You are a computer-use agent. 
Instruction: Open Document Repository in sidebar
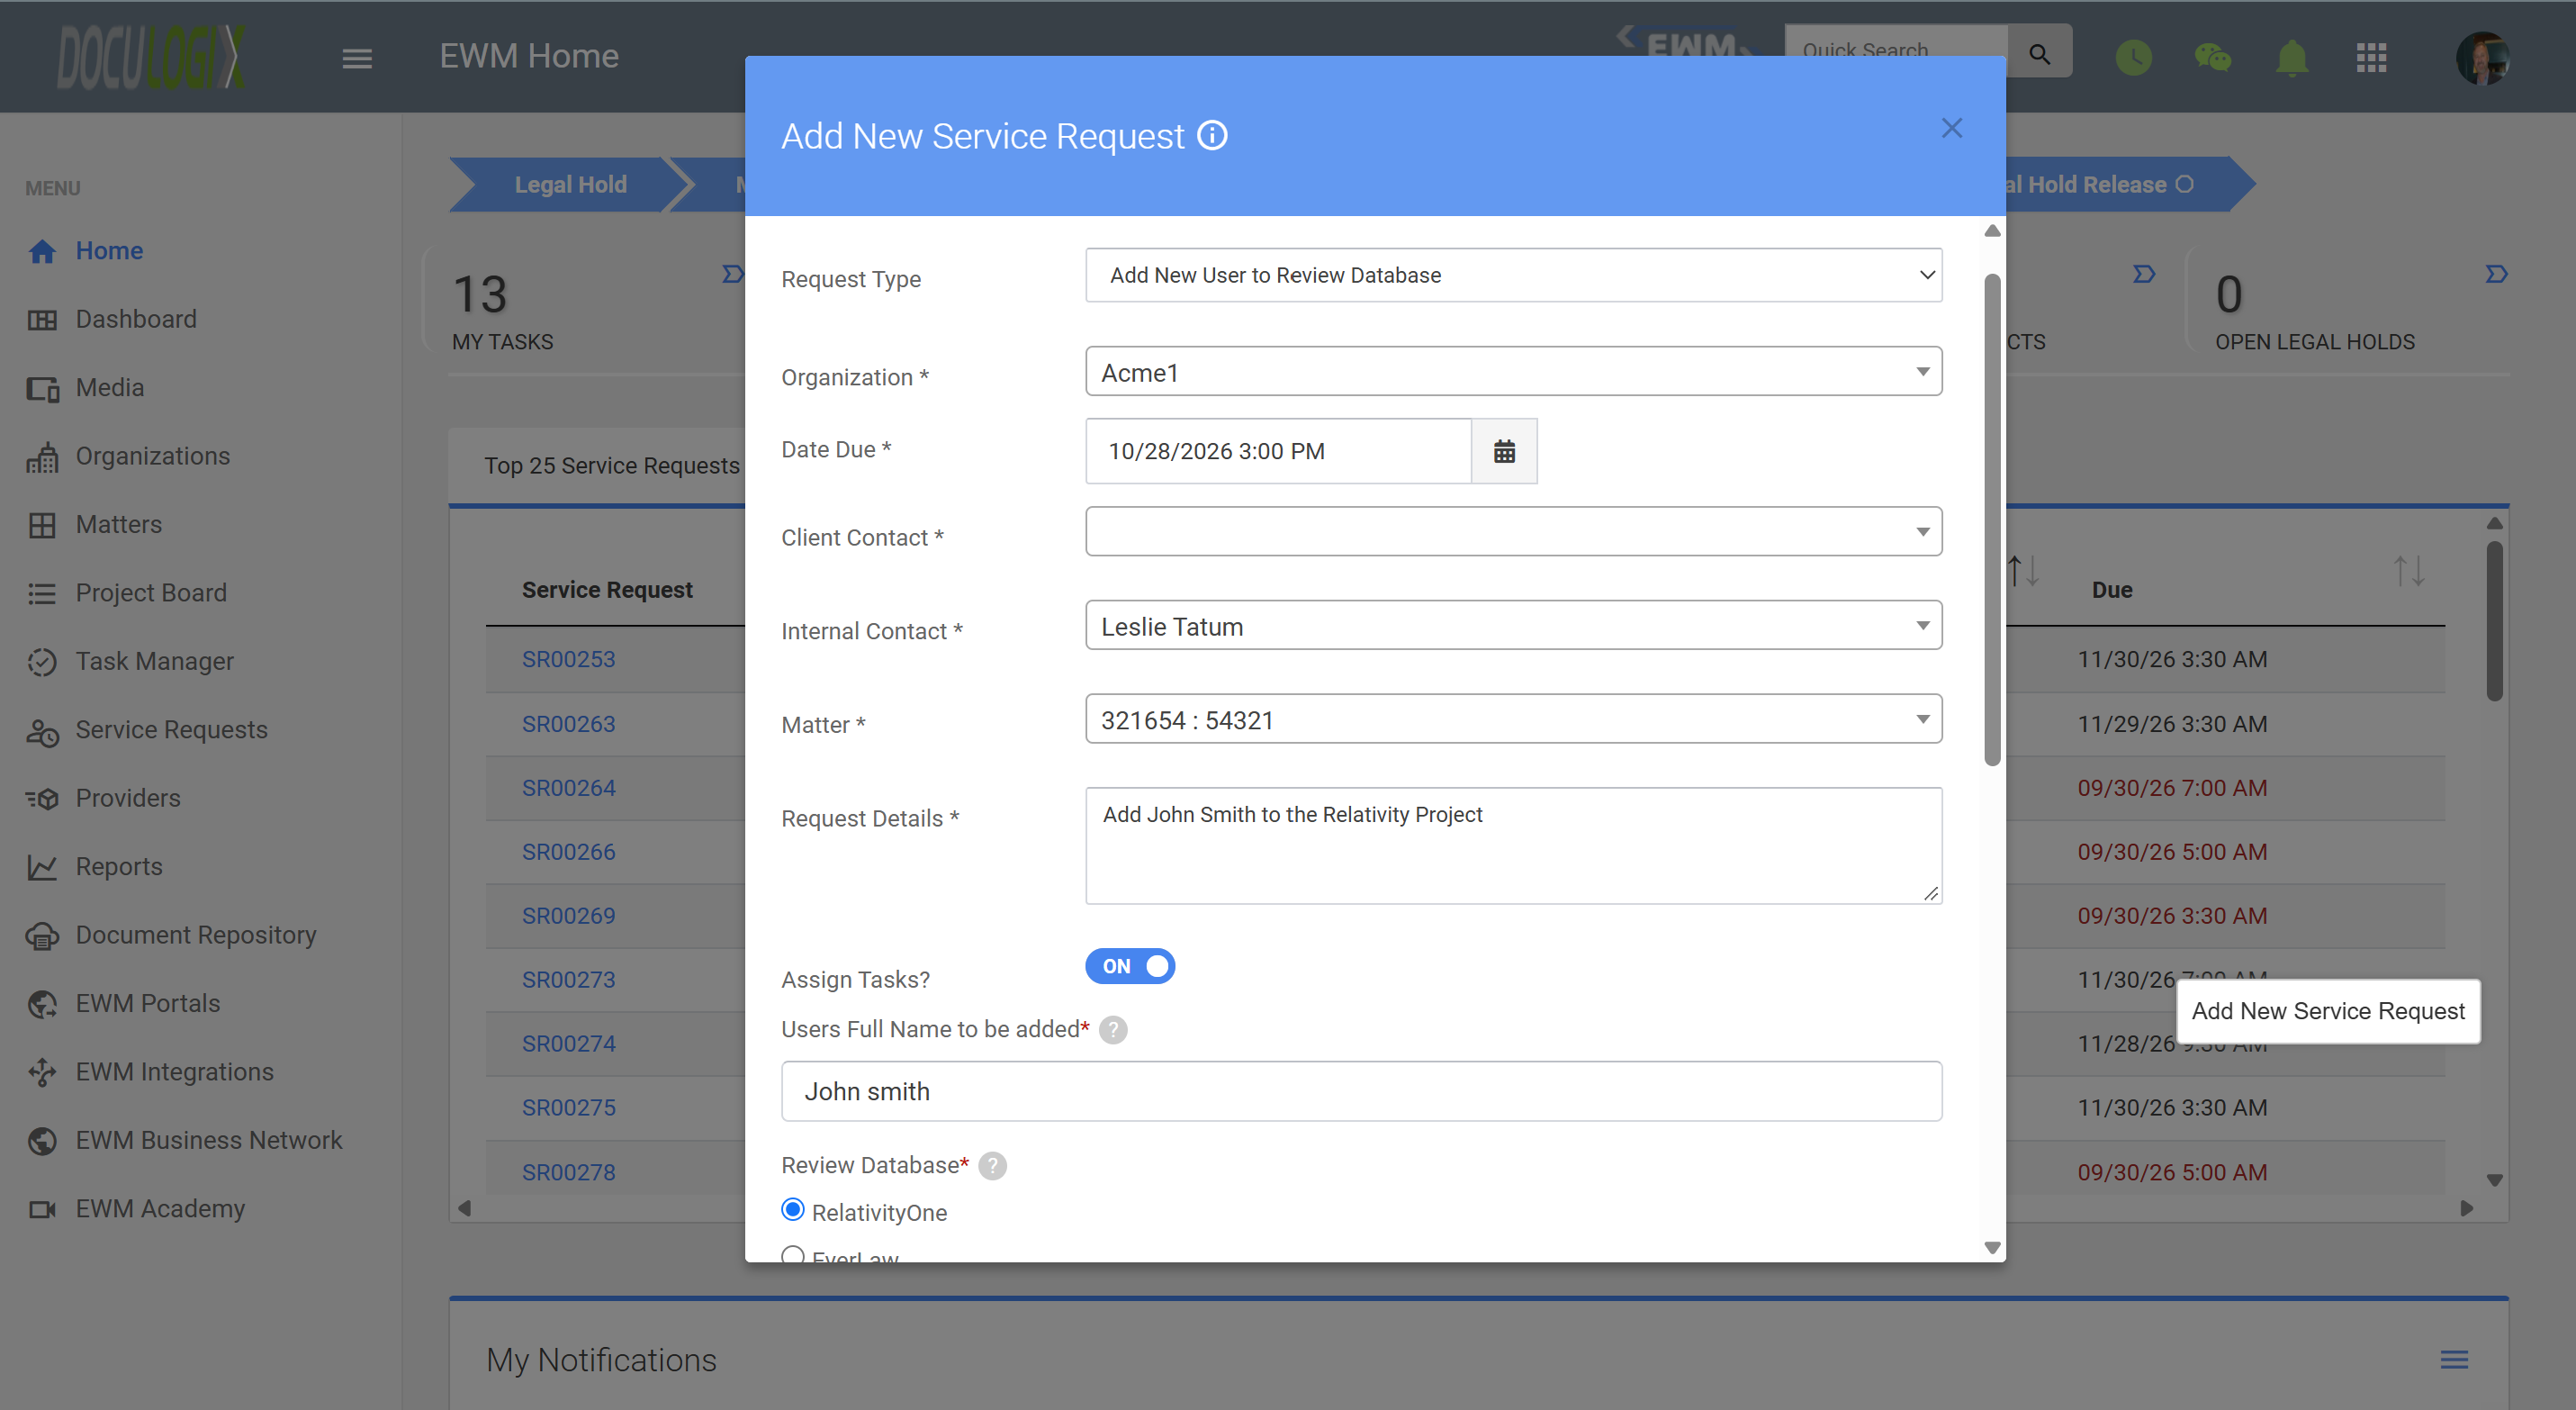[195, 935]
